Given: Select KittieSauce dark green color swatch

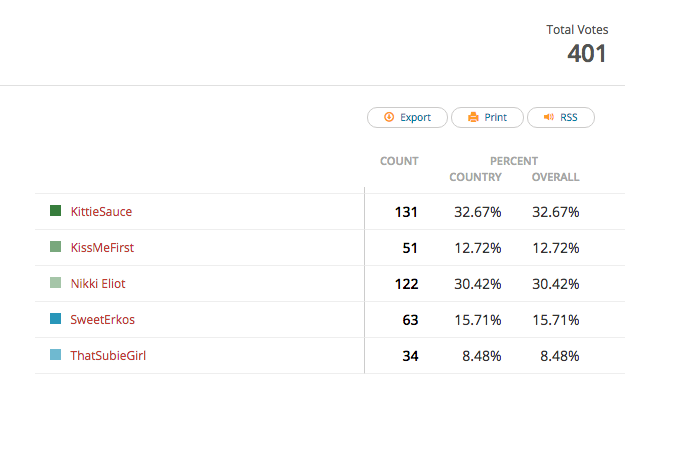Looking at the screenshot, I should click(x=55, y=210).
